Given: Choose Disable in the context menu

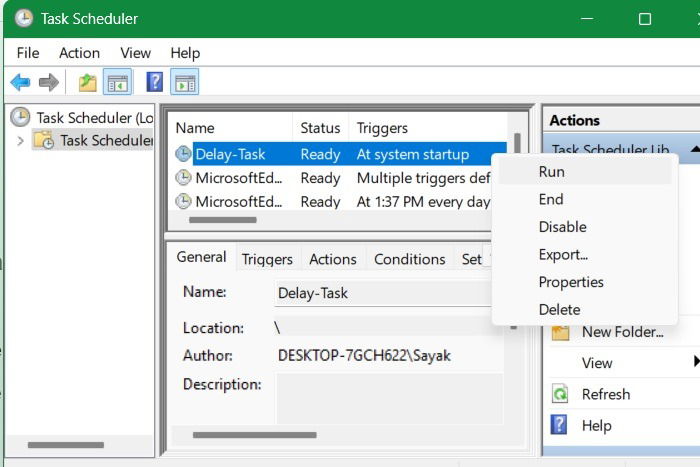Looking at the screenshot, I should pyautogui.click(x=562, y=227).
